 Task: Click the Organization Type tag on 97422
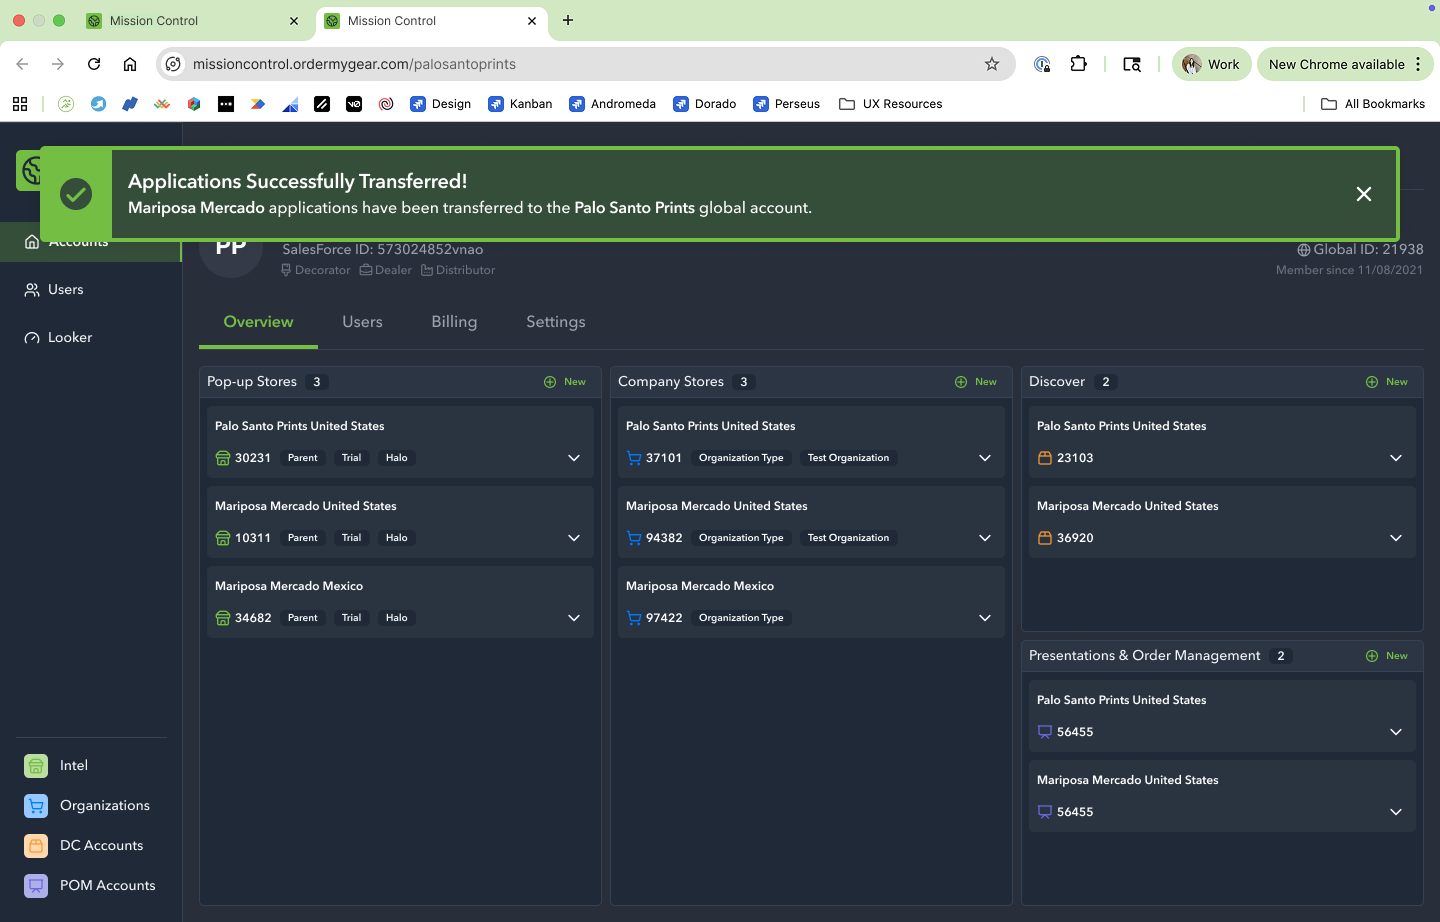[x=741, y=618]
